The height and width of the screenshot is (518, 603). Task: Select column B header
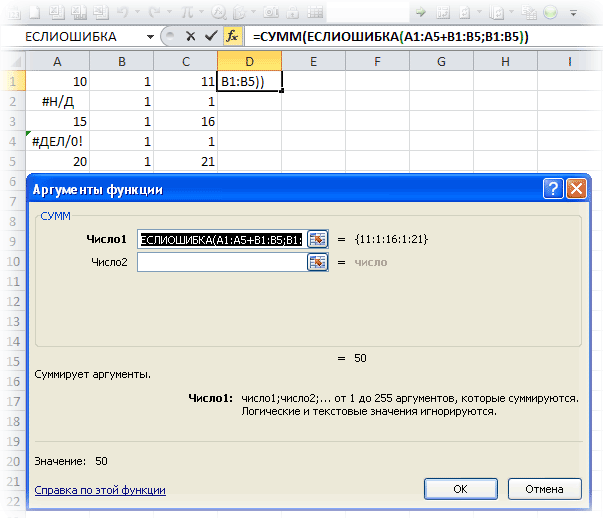point(122,61)
